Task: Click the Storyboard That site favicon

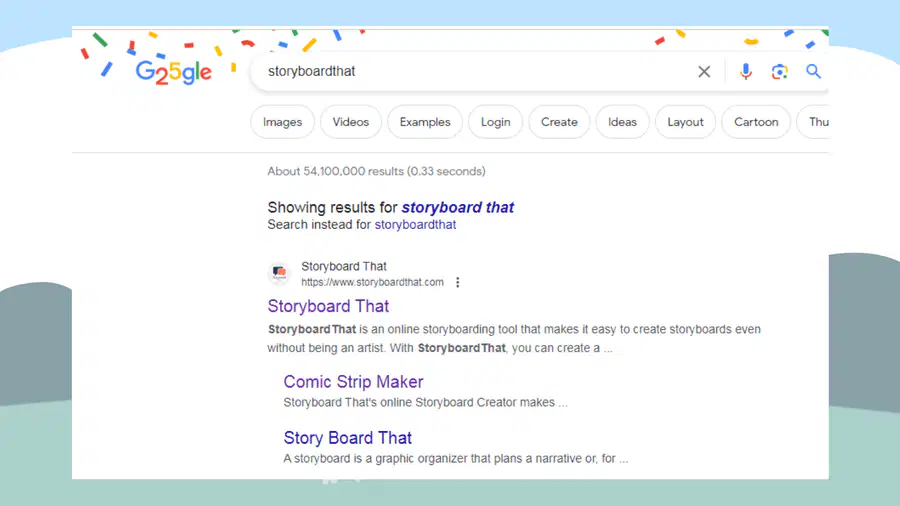Action: point(280,273)
